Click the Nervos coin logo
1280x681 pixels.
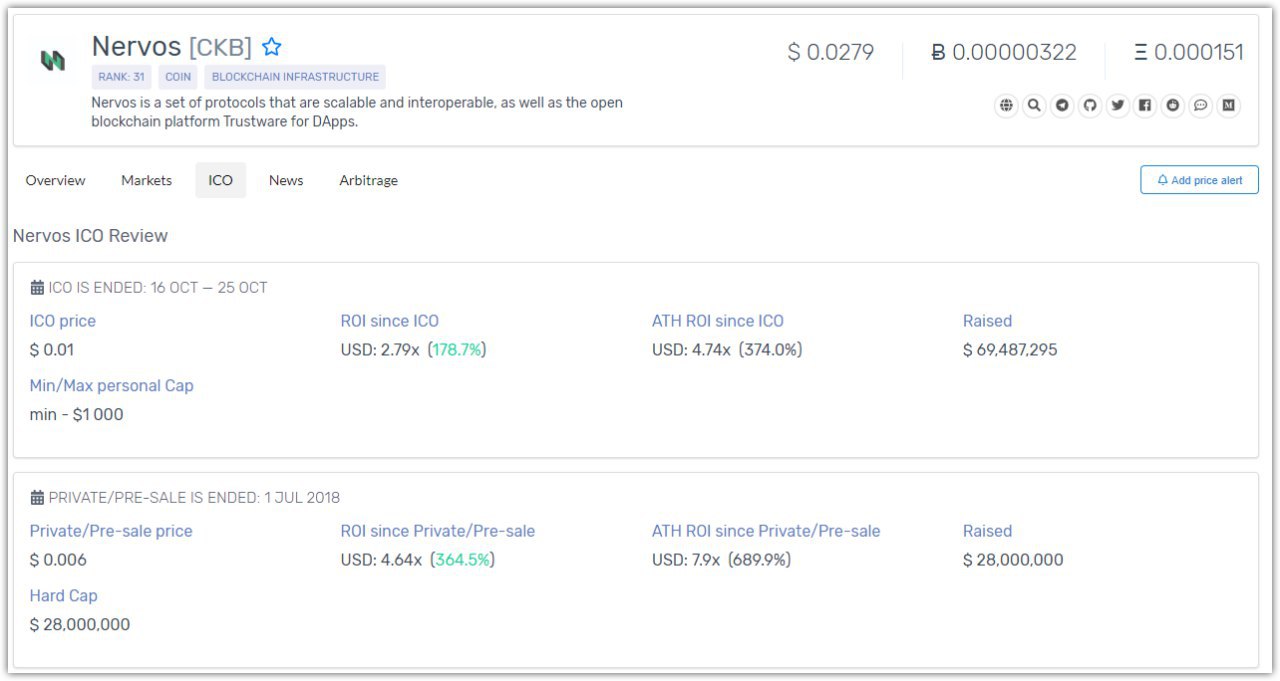tap(52, 61)
